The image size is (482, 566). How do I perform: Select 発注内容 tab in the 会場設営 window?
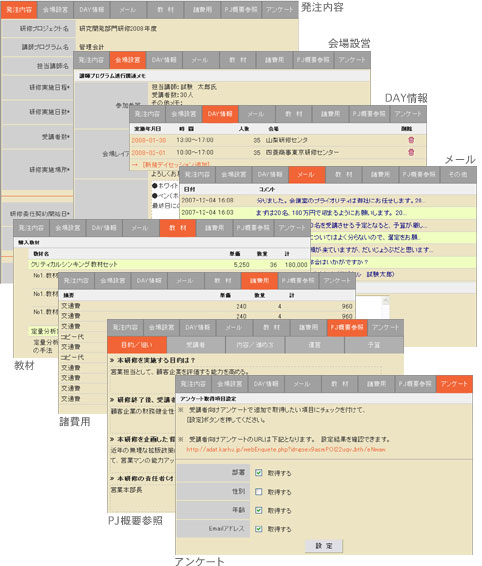(x=91, y=60)
